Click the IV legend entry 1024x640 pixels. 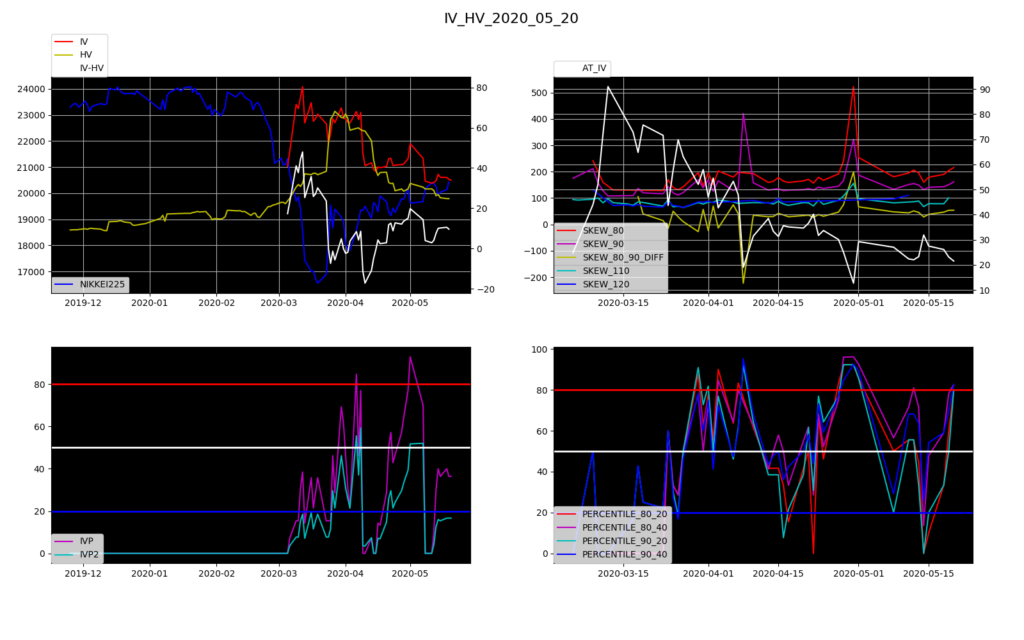coord(84,41)
